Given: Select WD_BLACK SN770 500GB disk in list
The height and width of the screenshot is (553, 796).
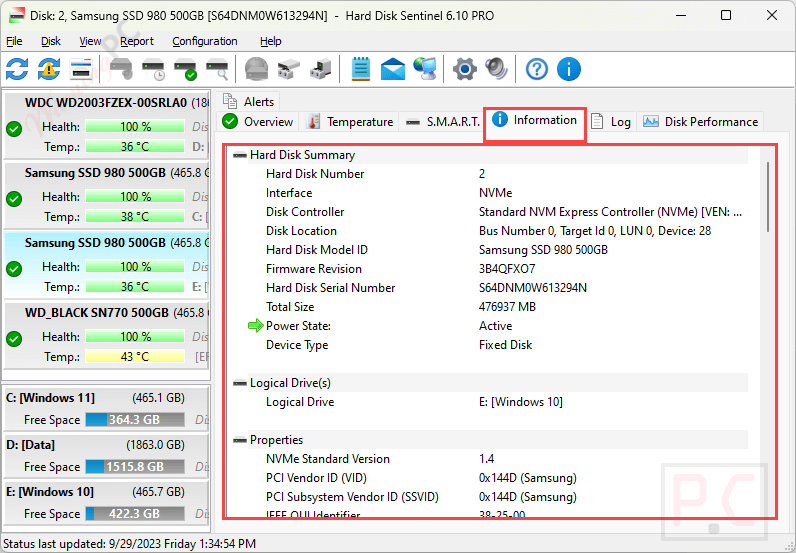Looking at the screenshot, I should pos(106,335).
